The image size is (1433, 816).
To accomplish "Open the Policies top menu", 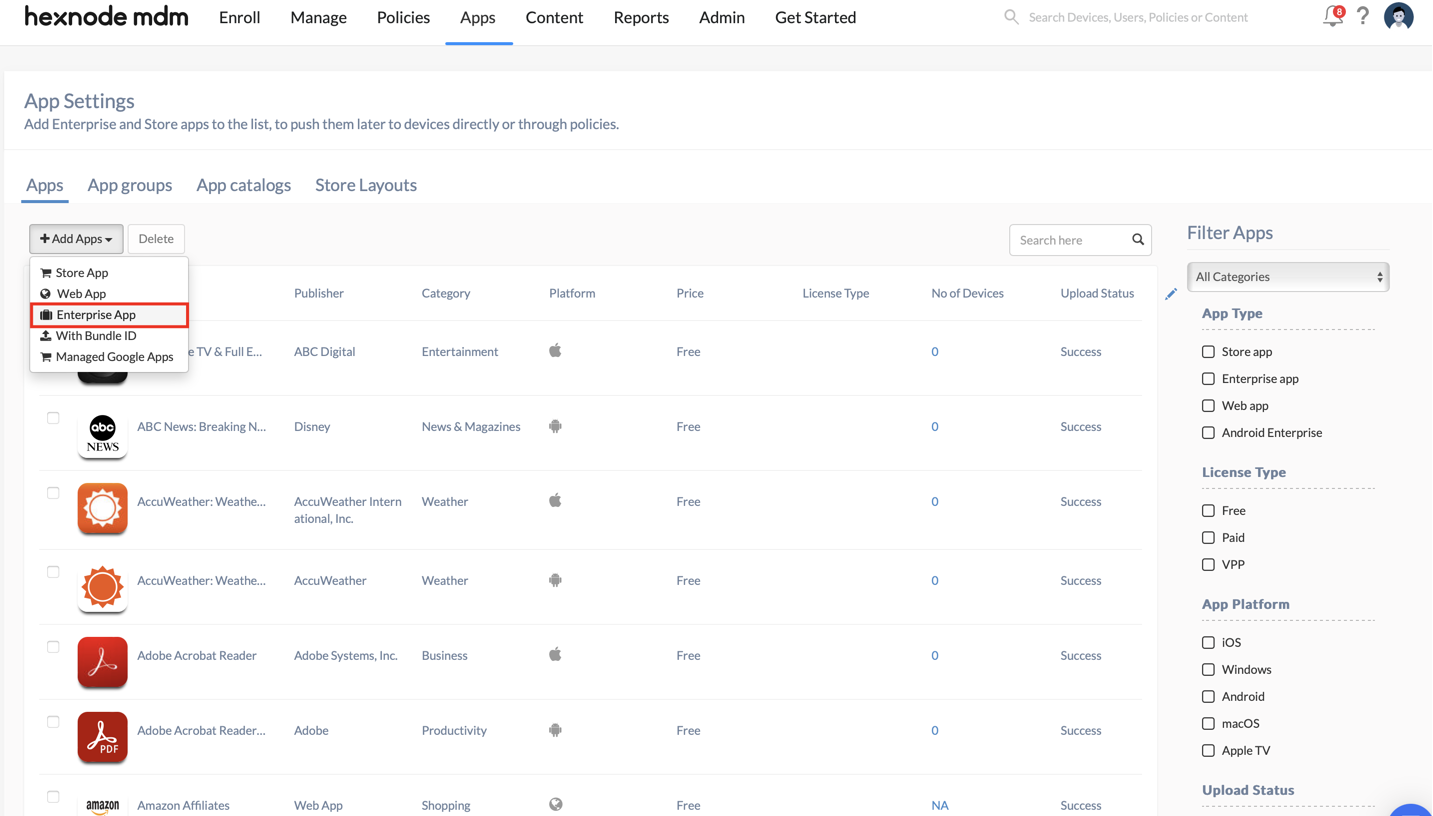I will (x=403, y=17).
